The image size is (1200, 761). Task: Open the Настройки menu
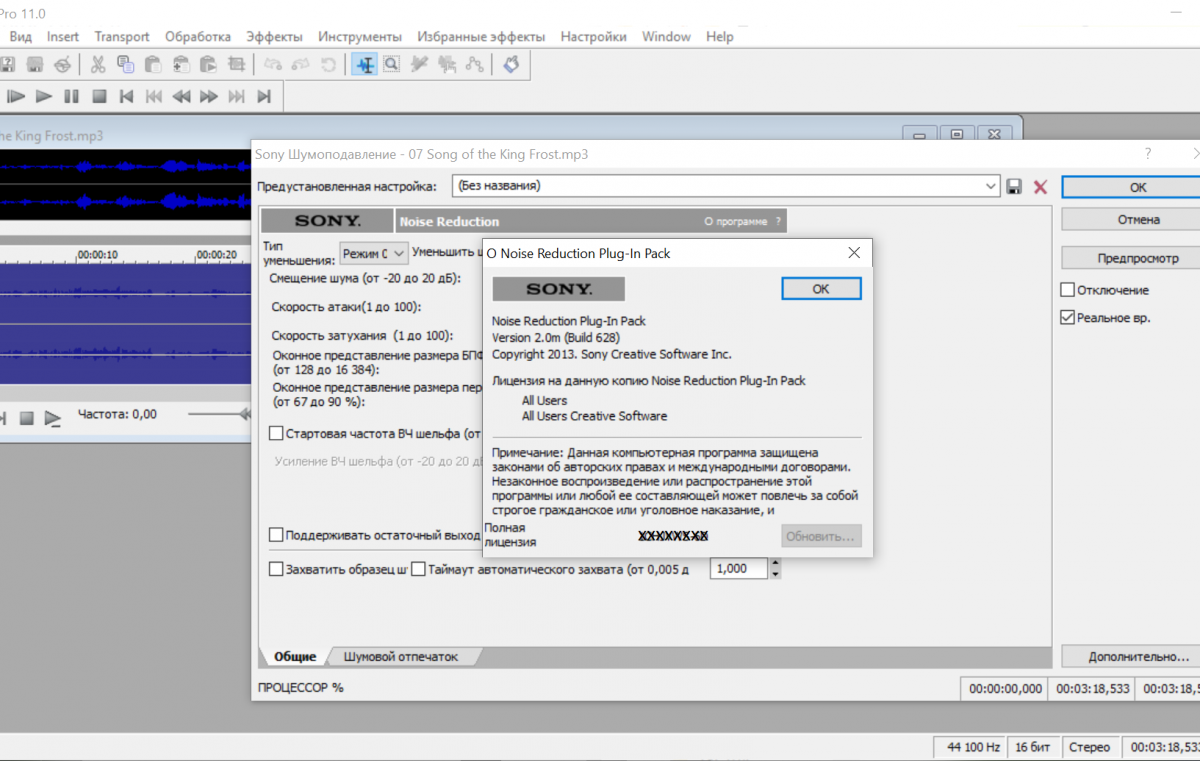coord(593,37)
